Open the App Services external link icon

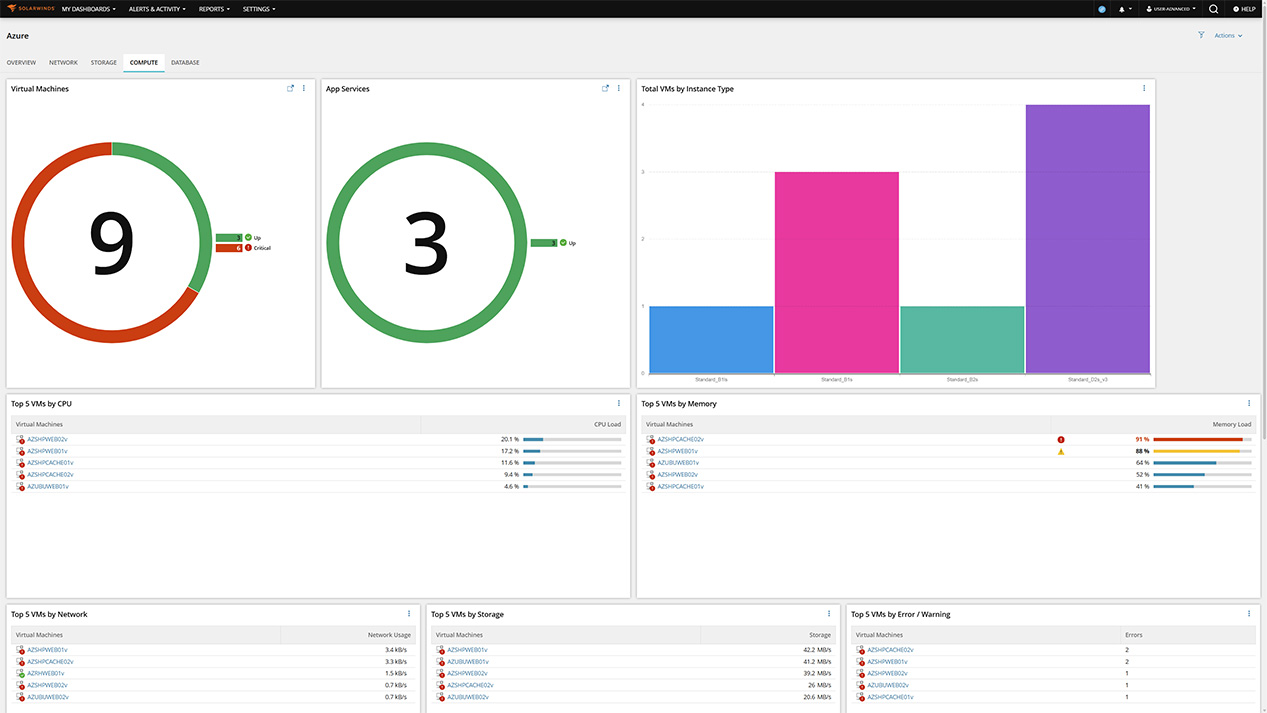pyautogui.click(x=605, y=88)
